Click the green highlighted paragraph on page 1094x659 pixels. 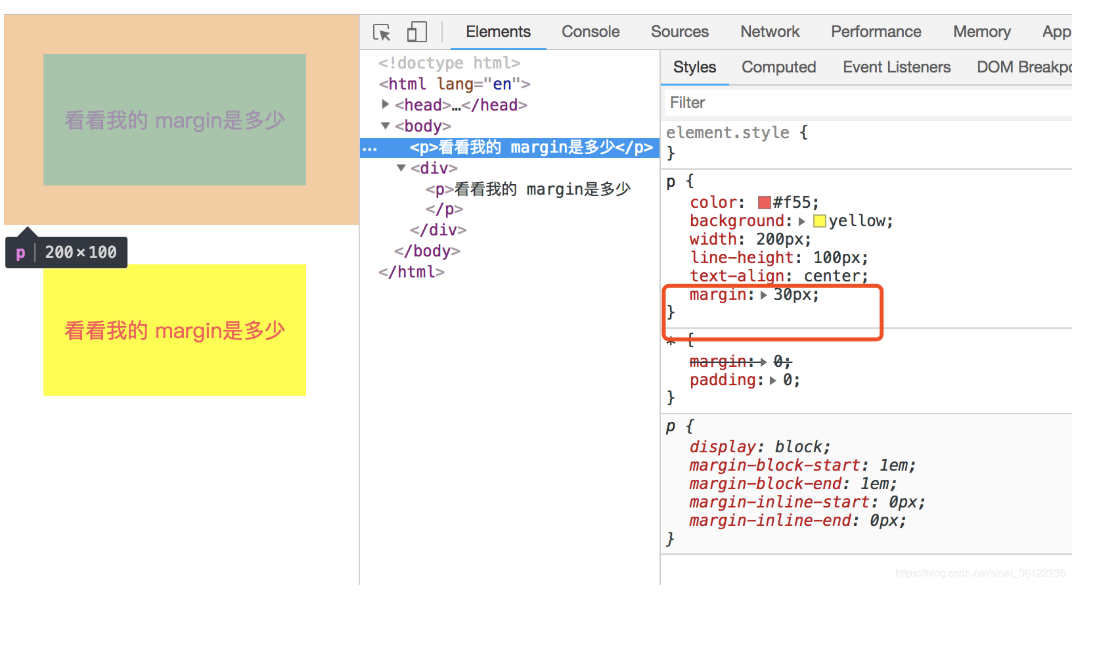(x=174, y=120)
